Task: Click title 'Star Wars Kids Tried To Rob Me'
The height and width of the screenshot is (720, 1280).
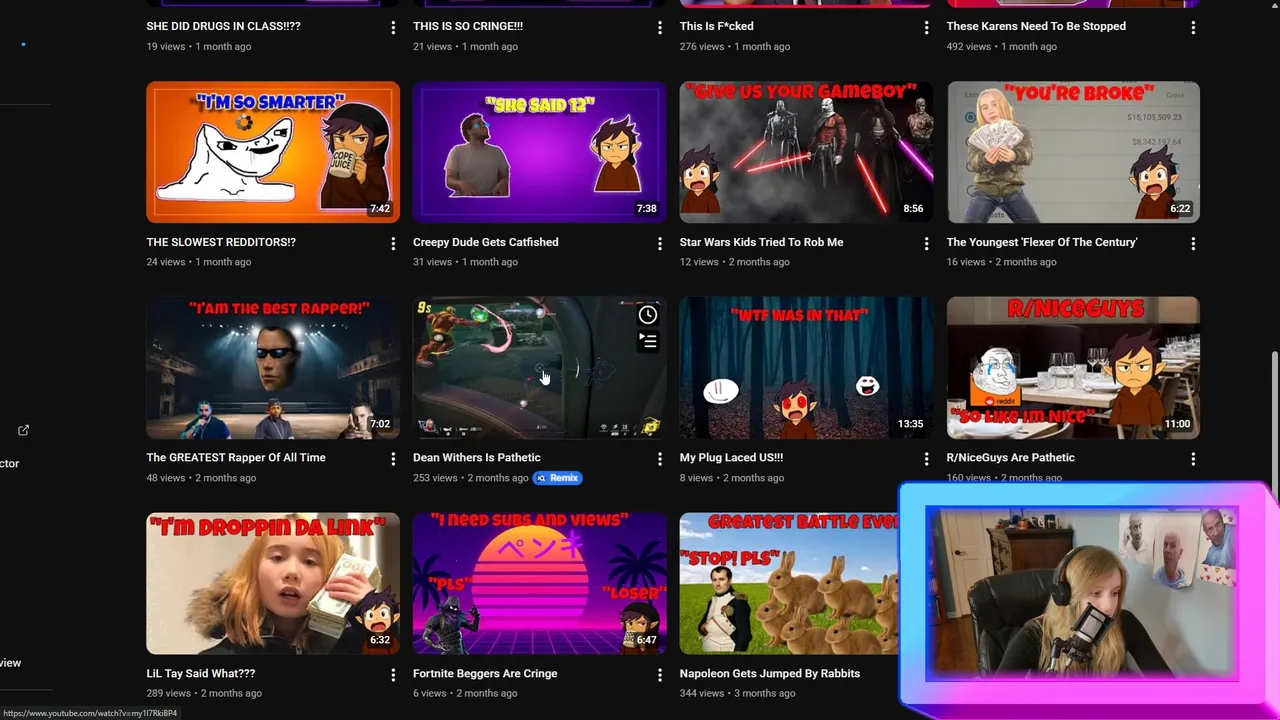Action: click(761, 242)
